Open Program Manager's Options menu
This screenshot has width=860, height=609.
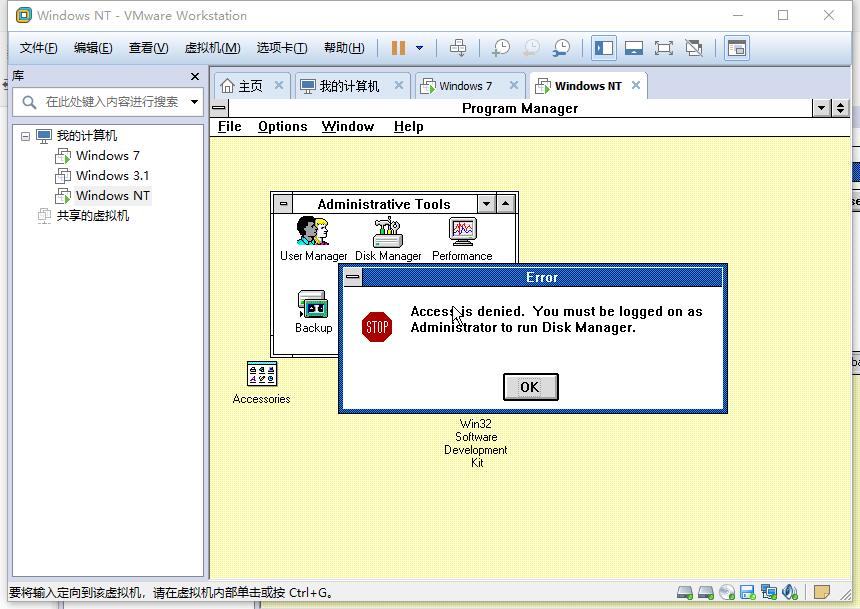282,127
